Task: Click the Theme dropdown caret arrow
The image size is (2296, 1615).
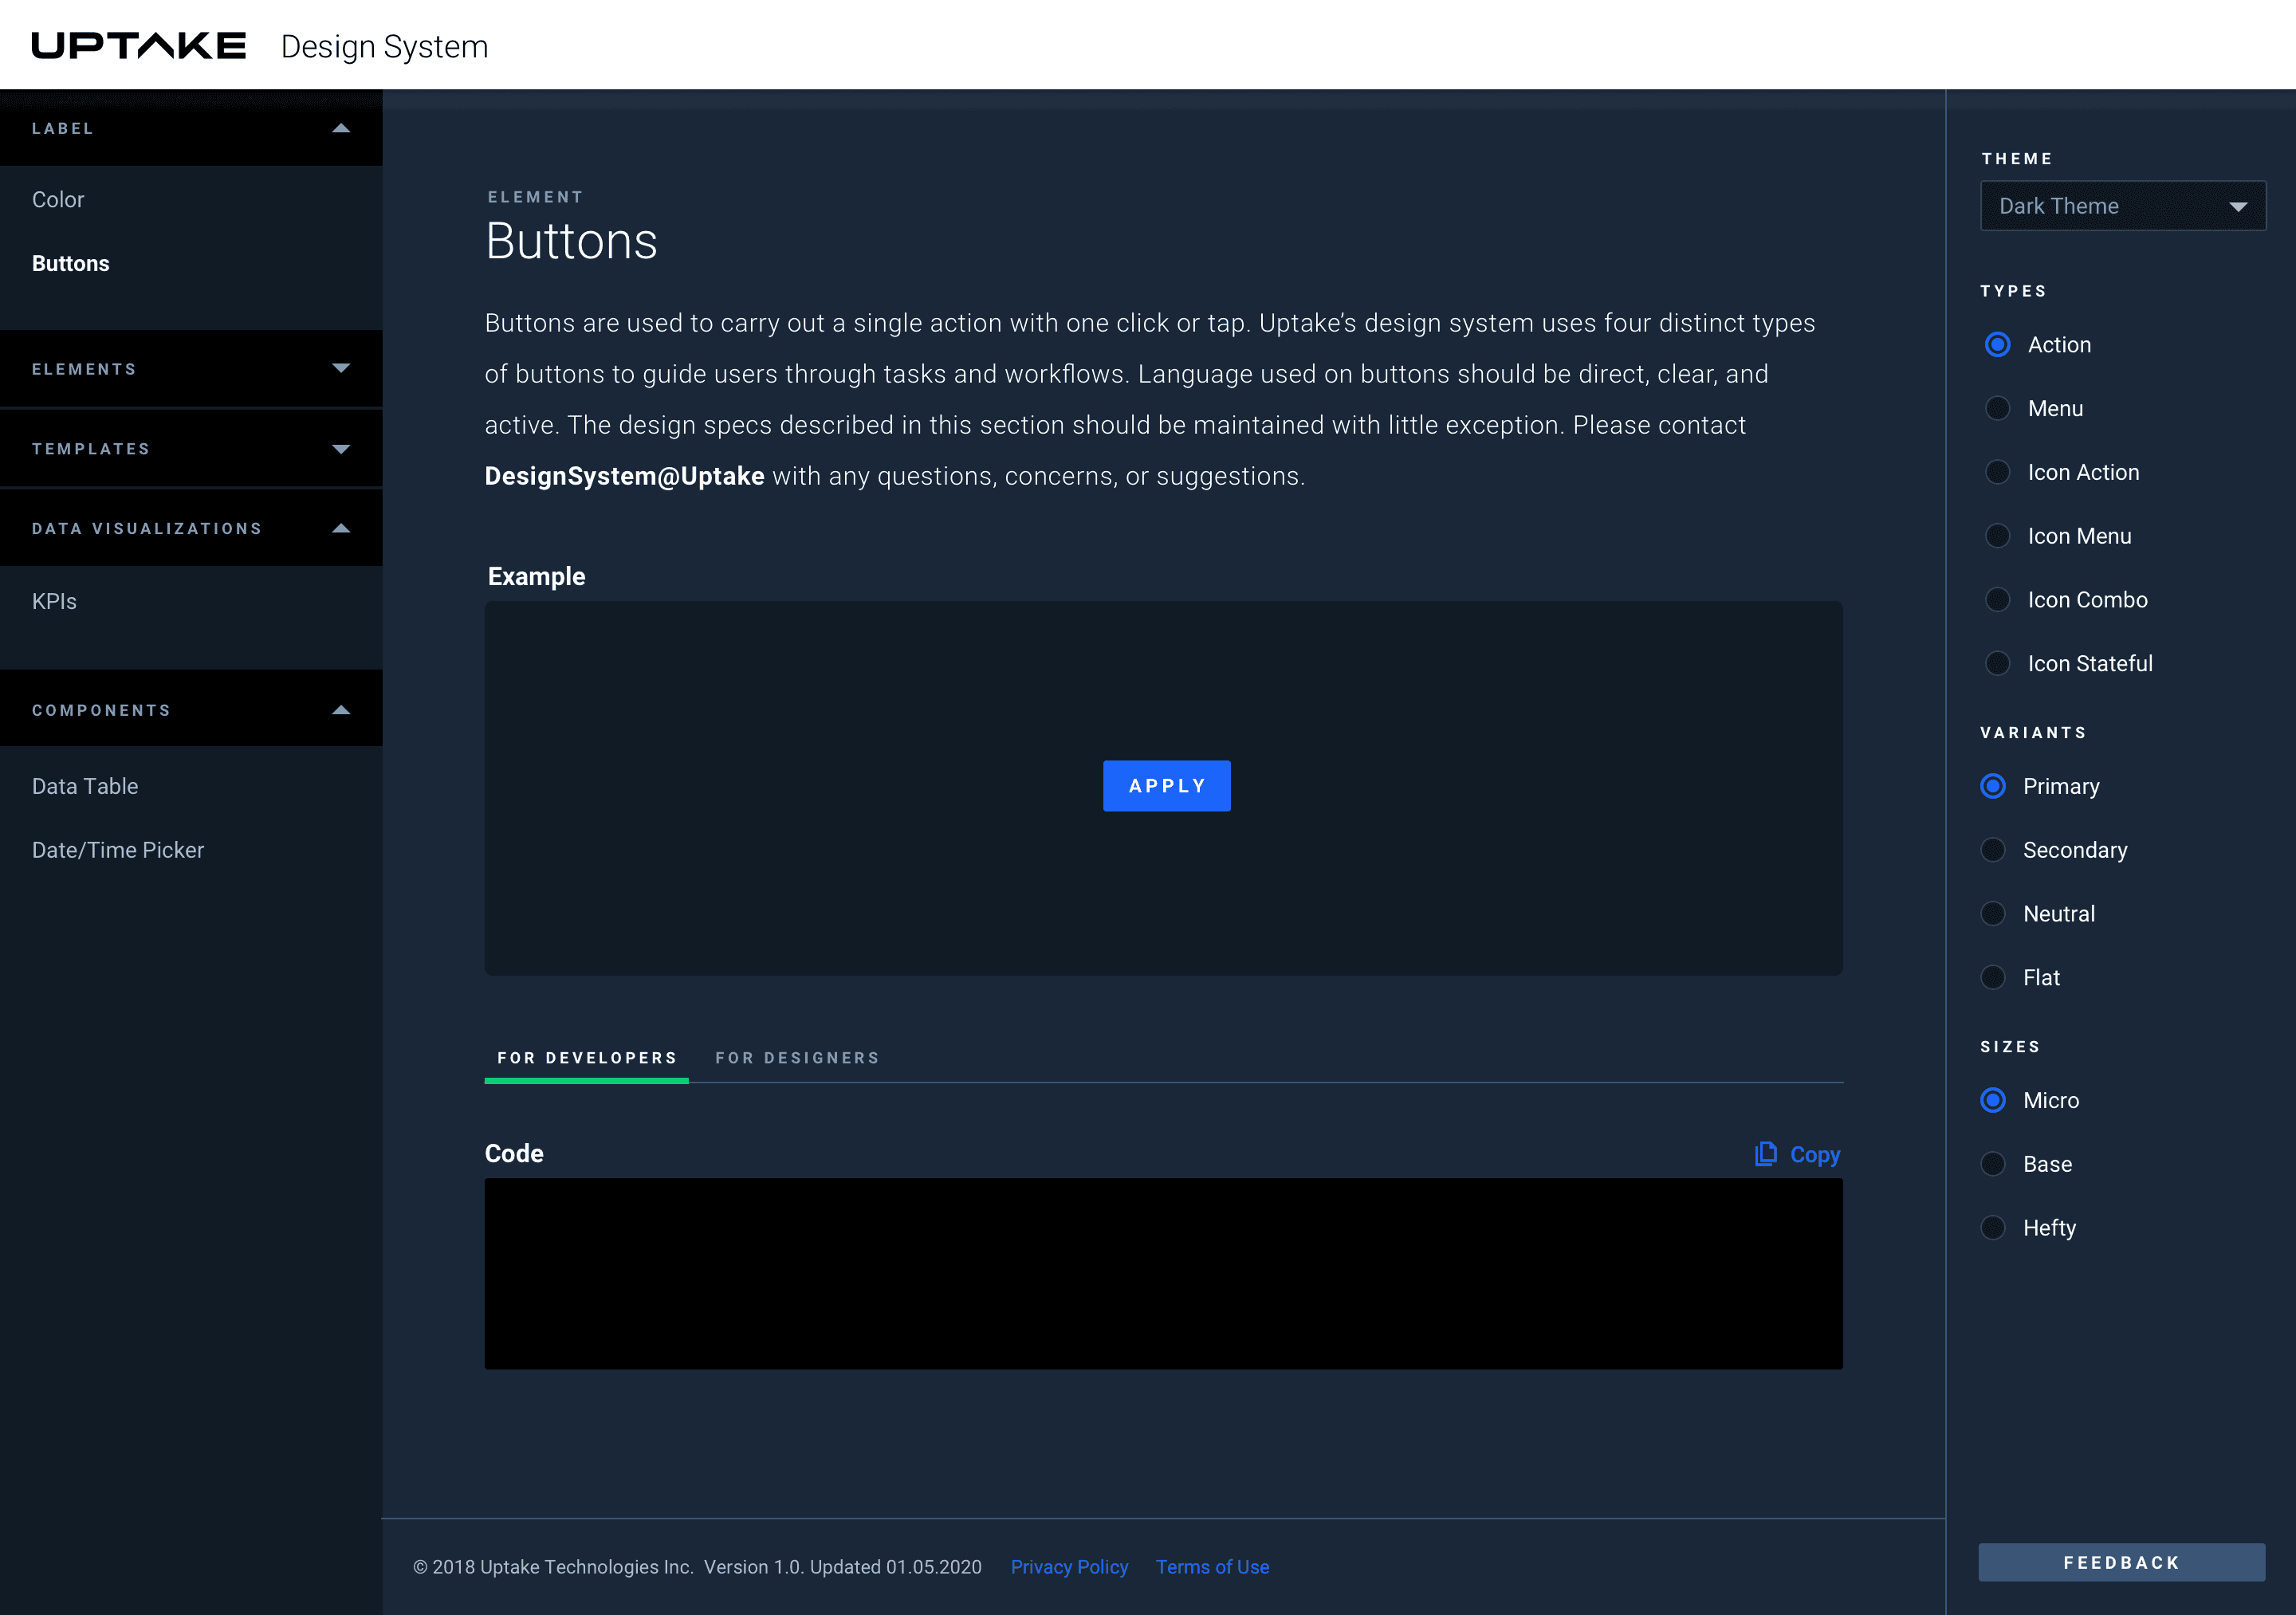Action: point(2238,207)
